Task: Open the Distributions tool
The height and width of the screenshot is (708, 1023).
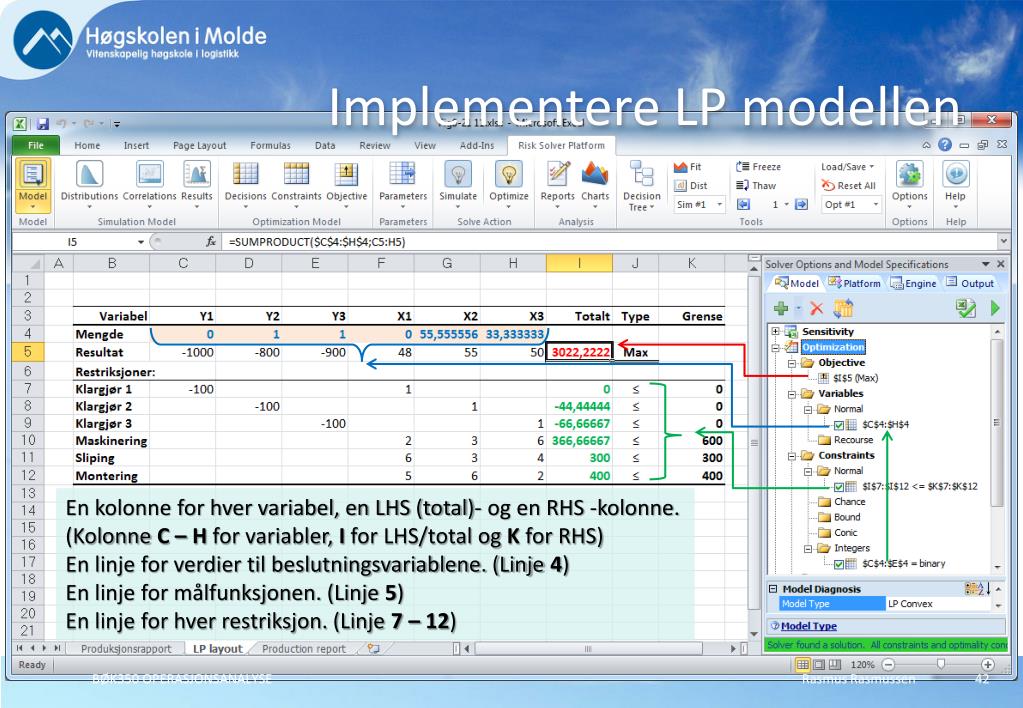Action: point(89,183)
